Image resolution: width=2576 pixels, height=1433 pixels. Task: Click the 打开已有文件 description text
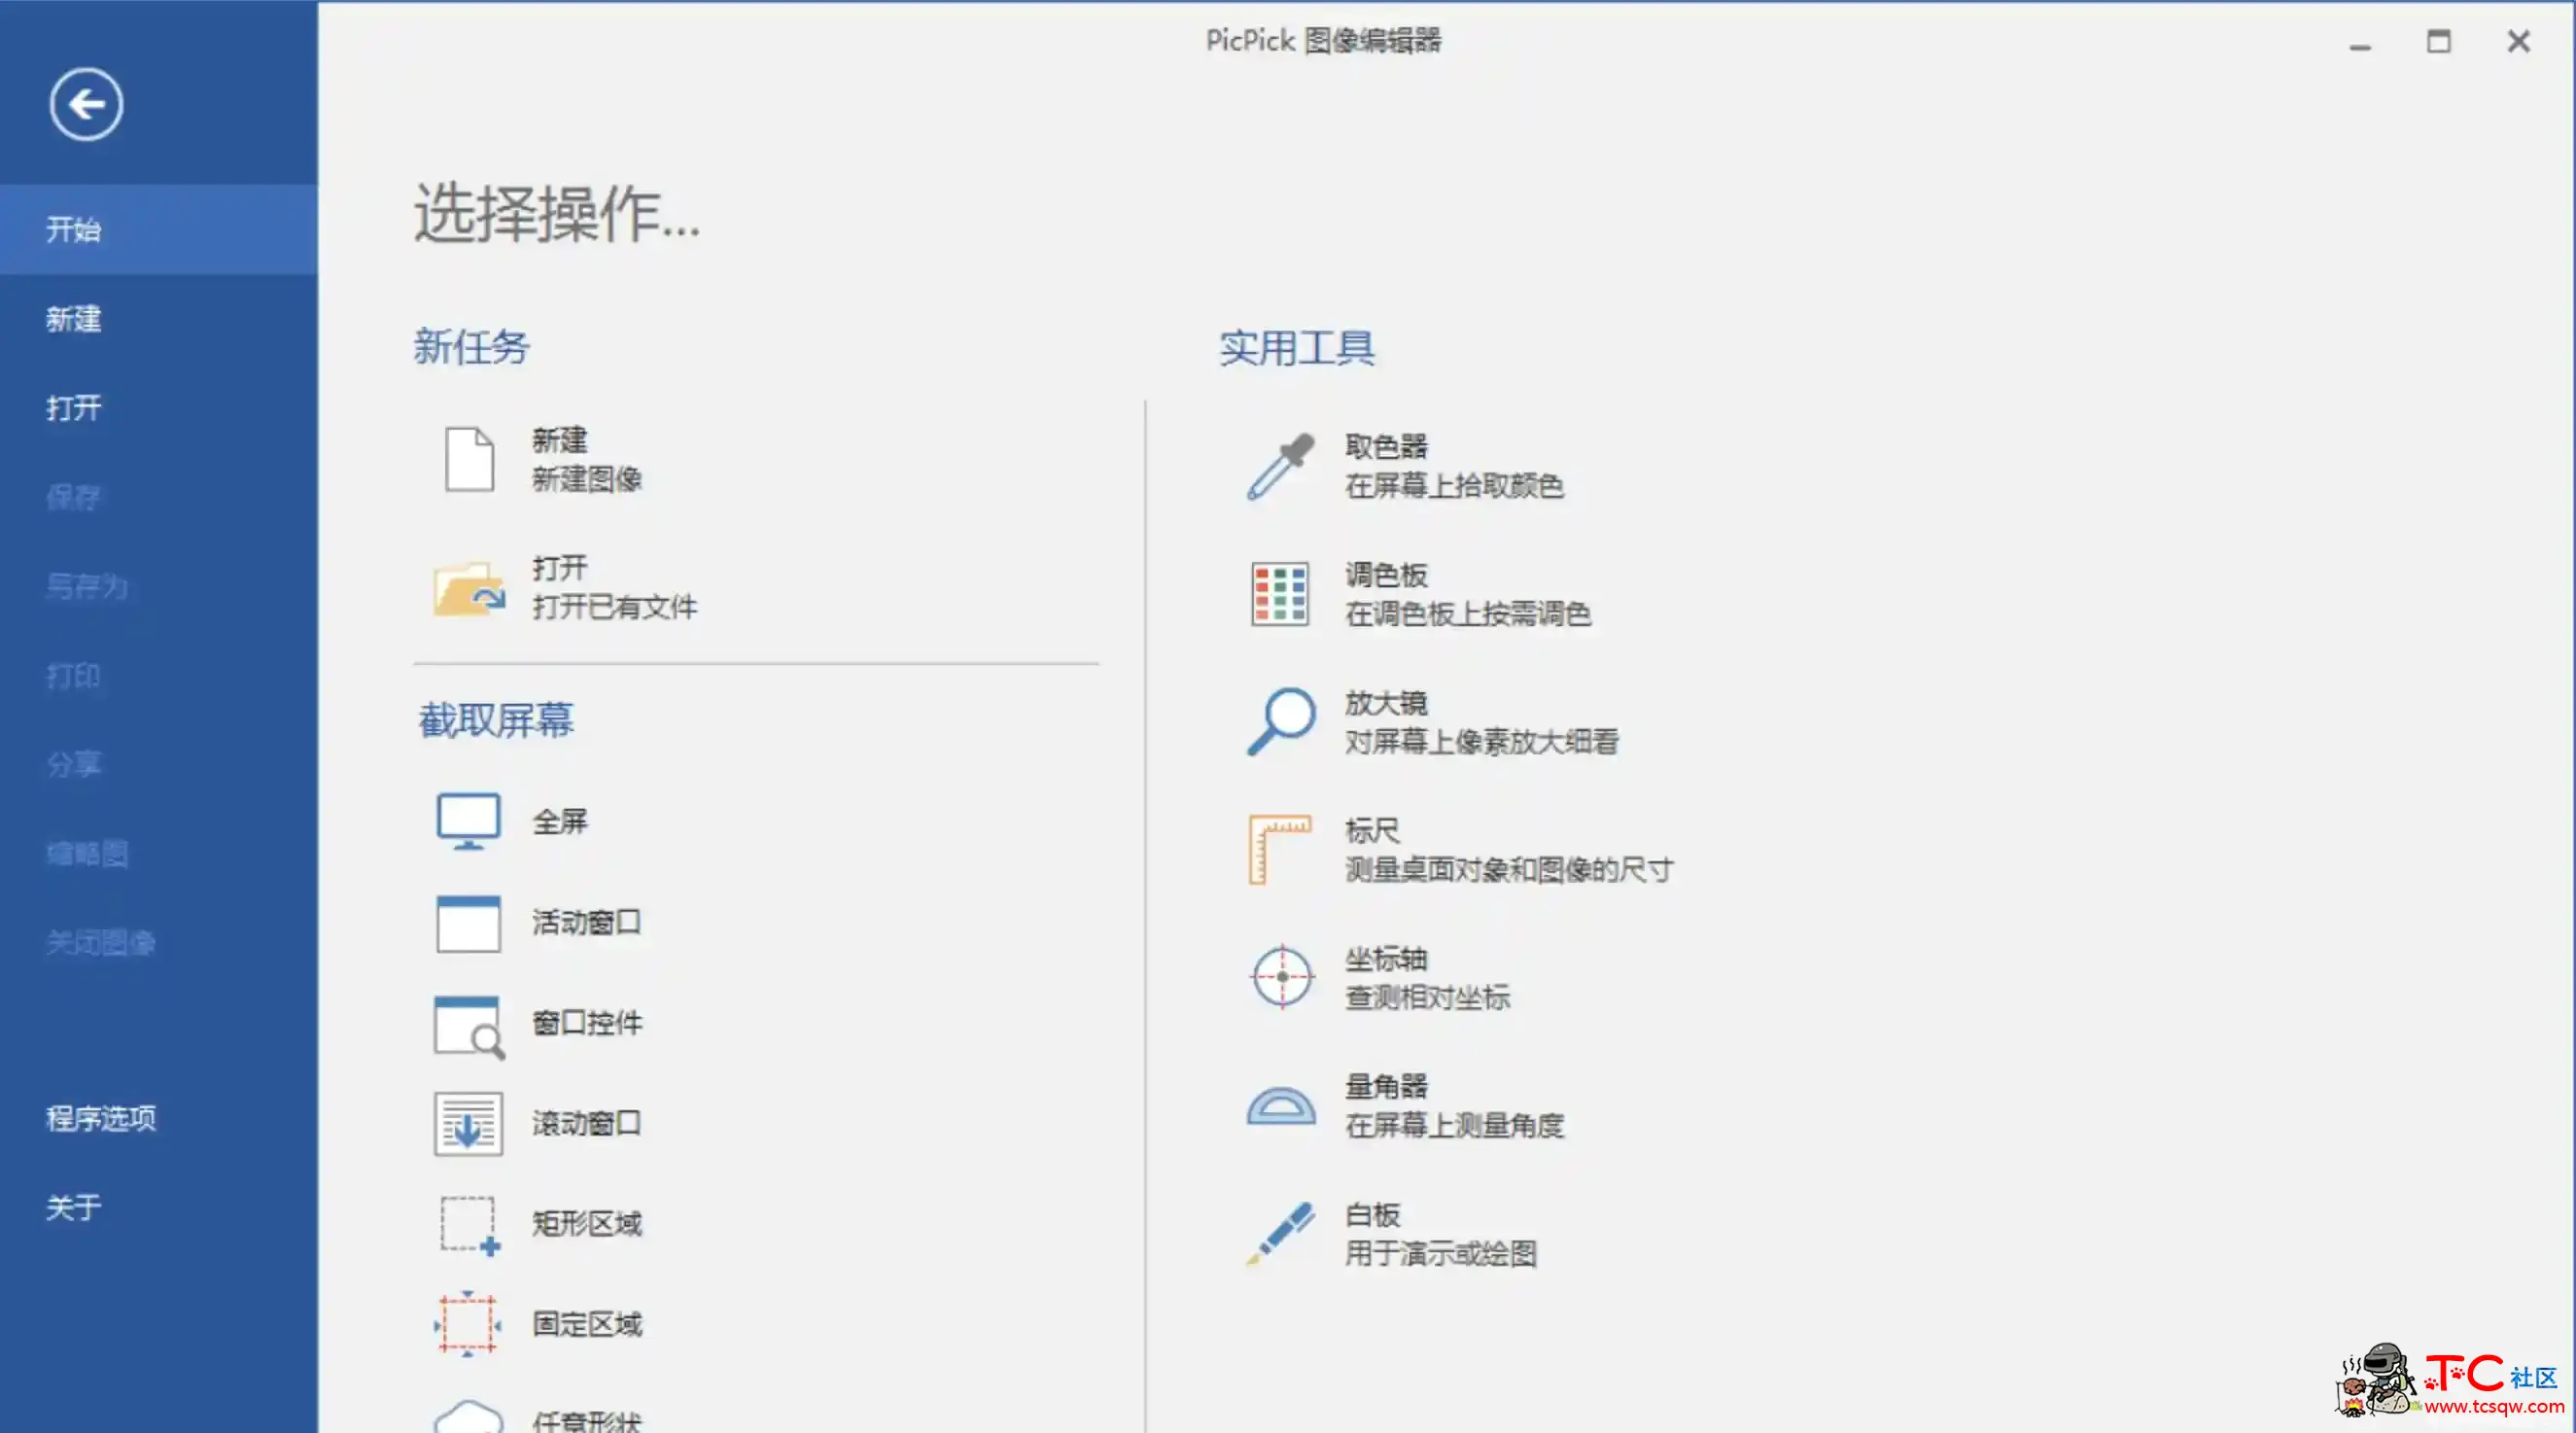coord(614,607)
